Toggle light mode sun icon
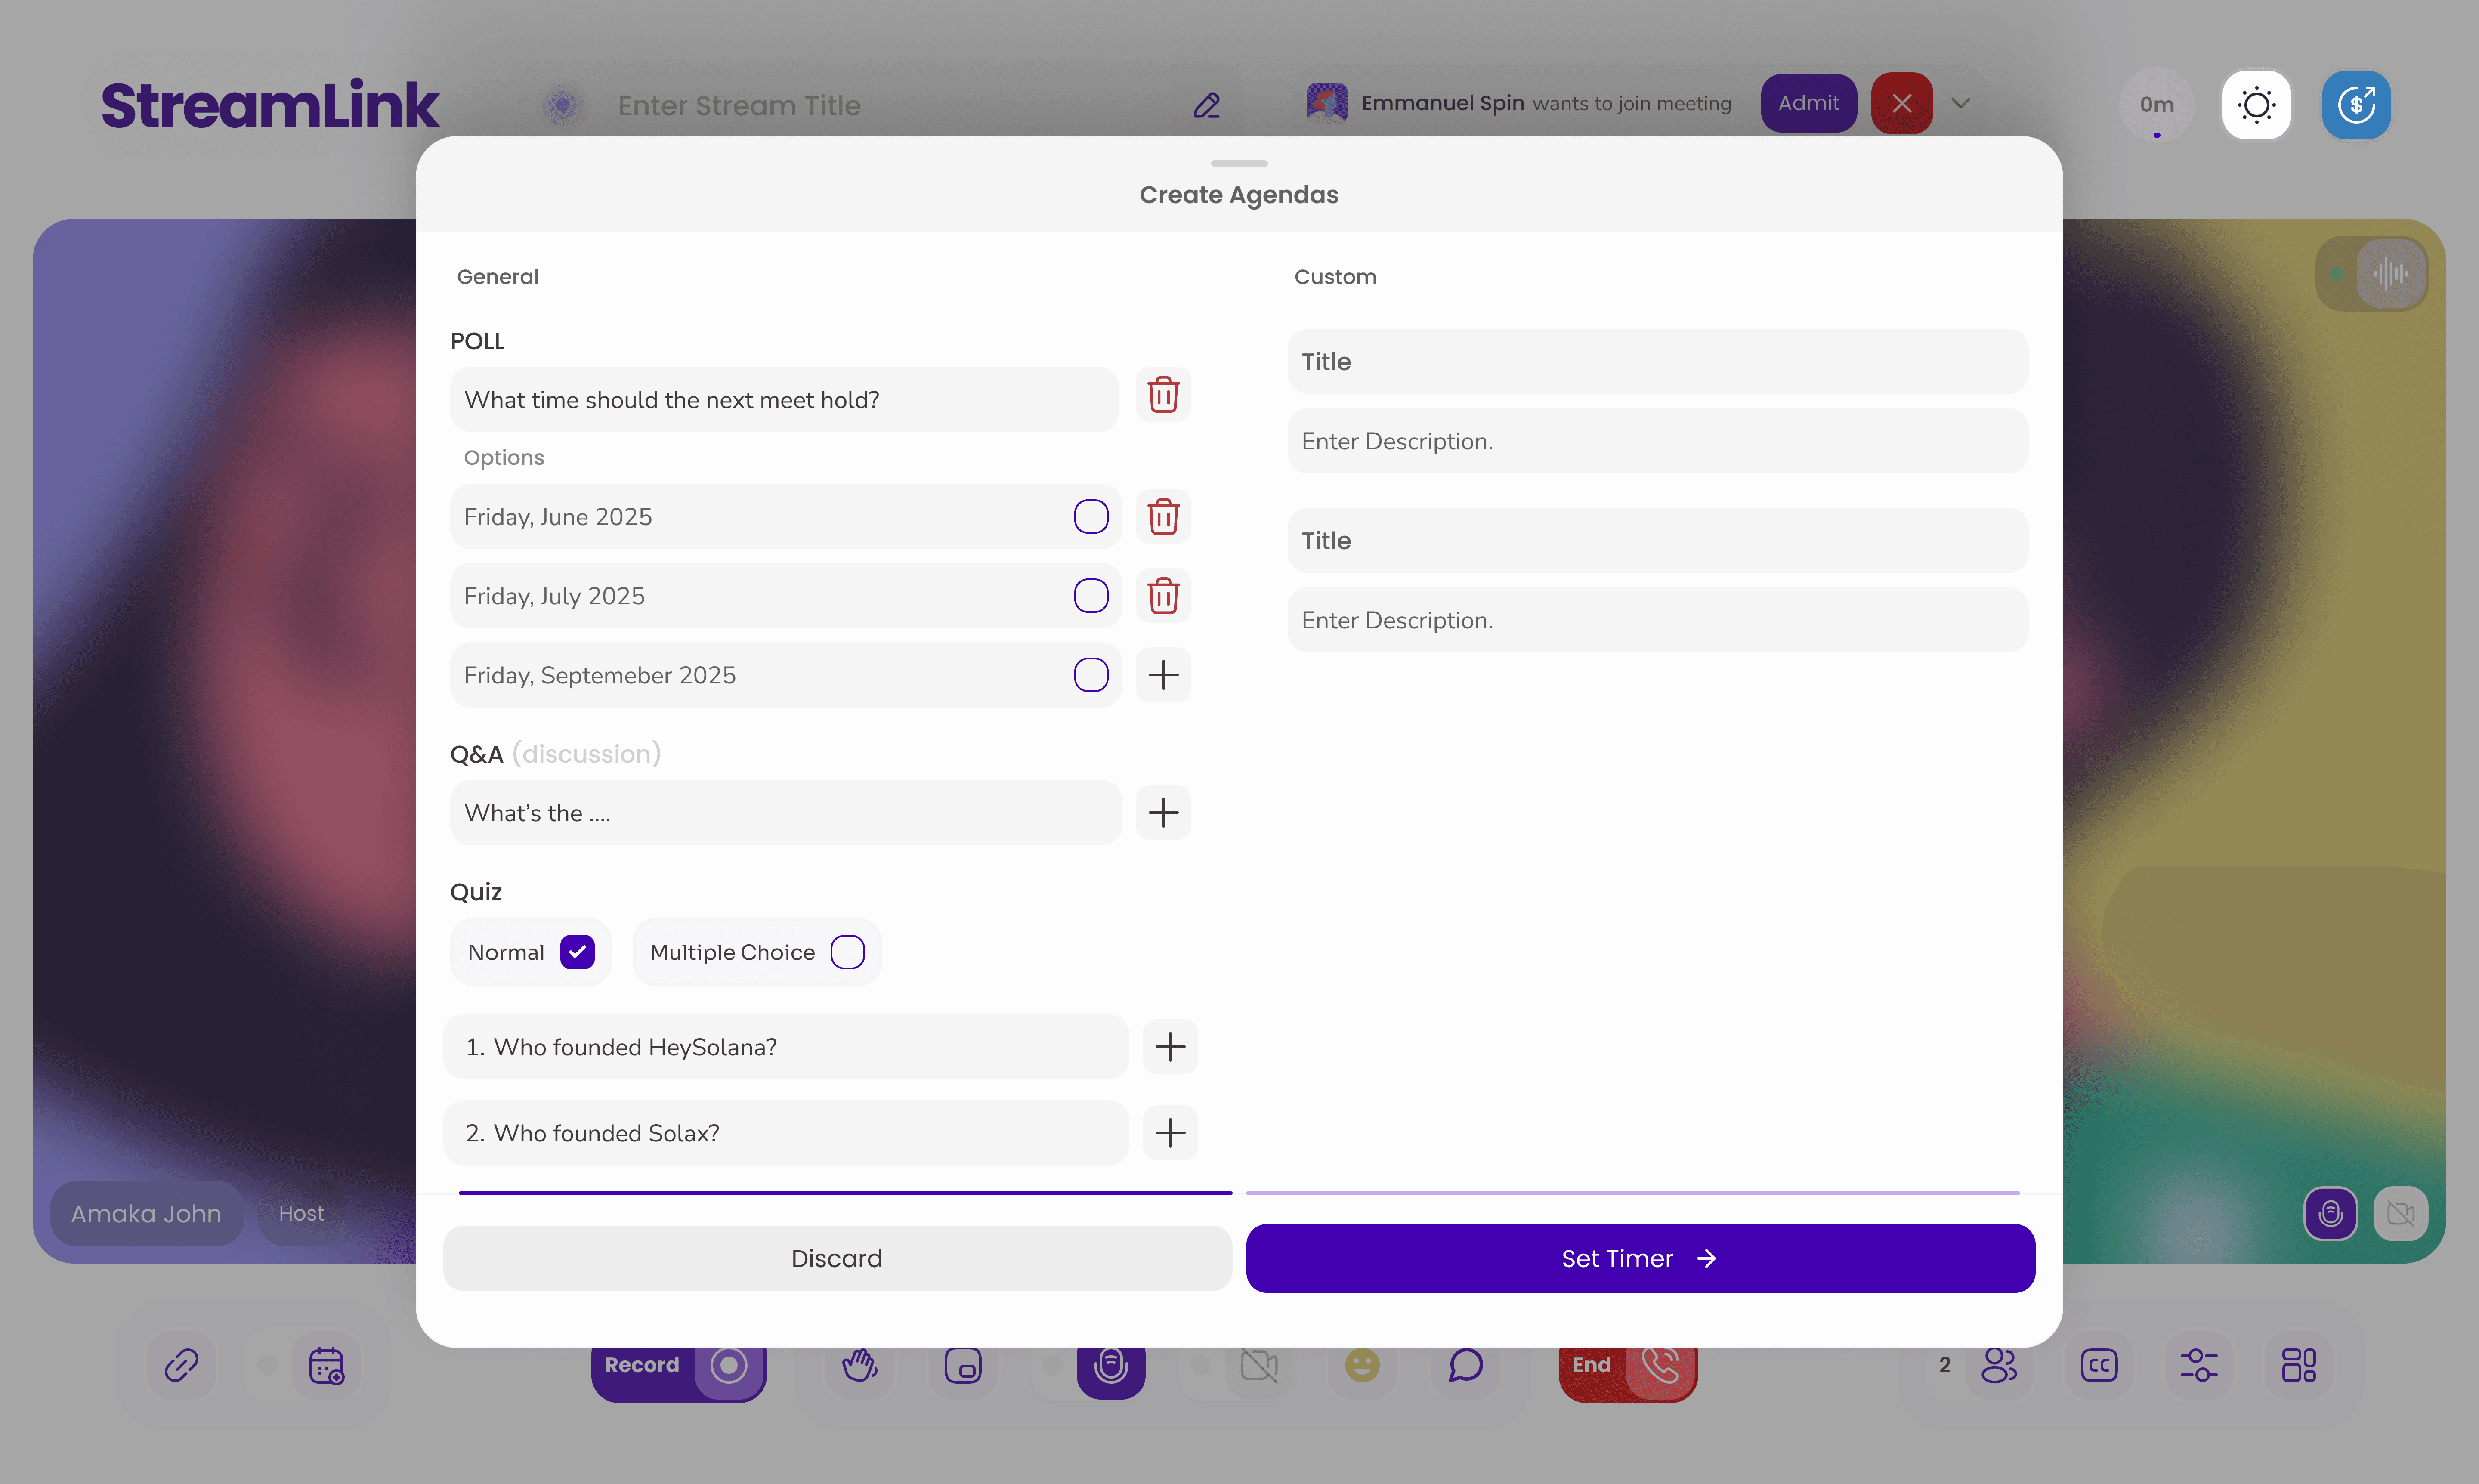The height and width of the screenshot is (1484, 2479). [2256, 105]
